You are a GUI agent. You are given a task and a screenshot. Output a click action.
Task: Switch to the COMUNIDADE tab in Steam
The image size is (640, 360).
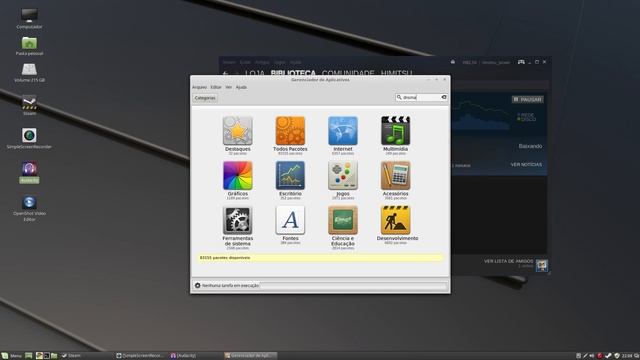pos(348,73)
